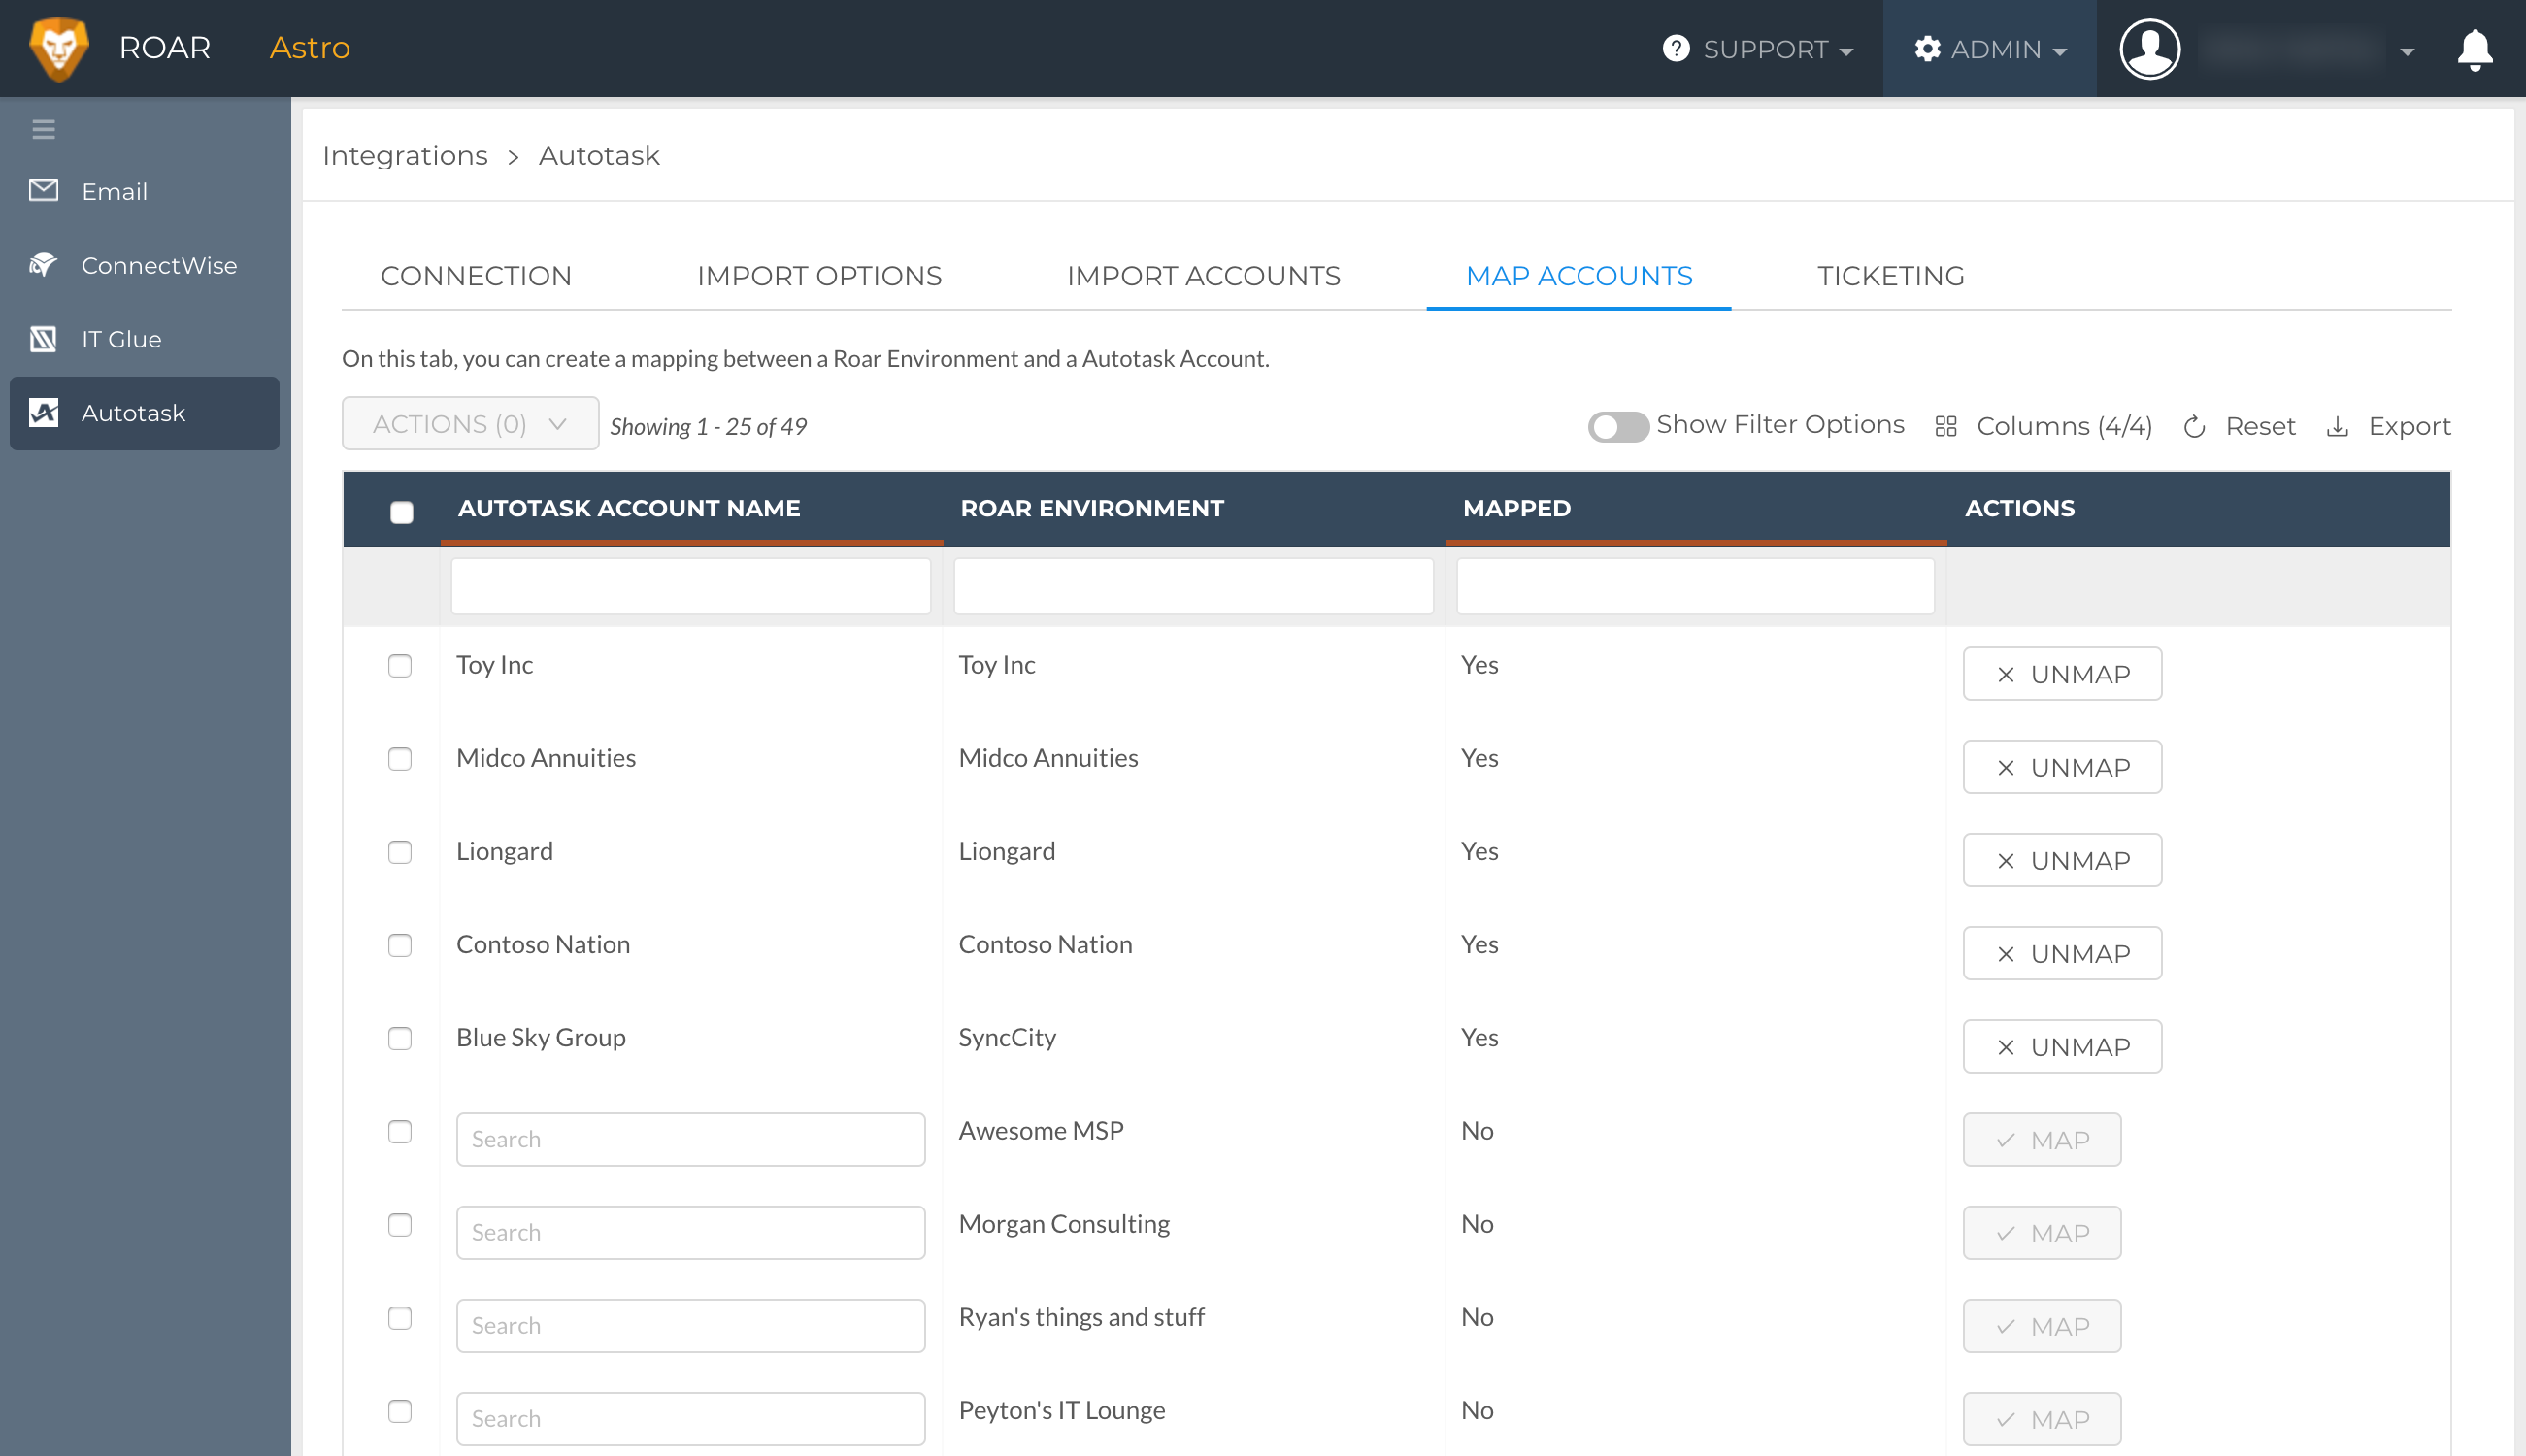Switch to the IMPORT ACCOUNTS tab
Image resolution: width=2526 pixels, height=1456 pixels.
click(x=1204, y=276)
